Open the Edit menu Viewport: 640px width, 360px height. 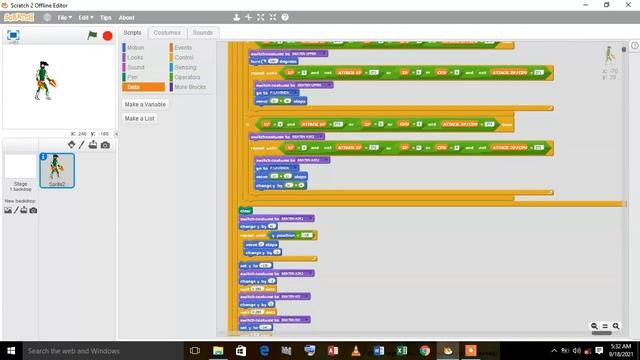coord(86,18)
